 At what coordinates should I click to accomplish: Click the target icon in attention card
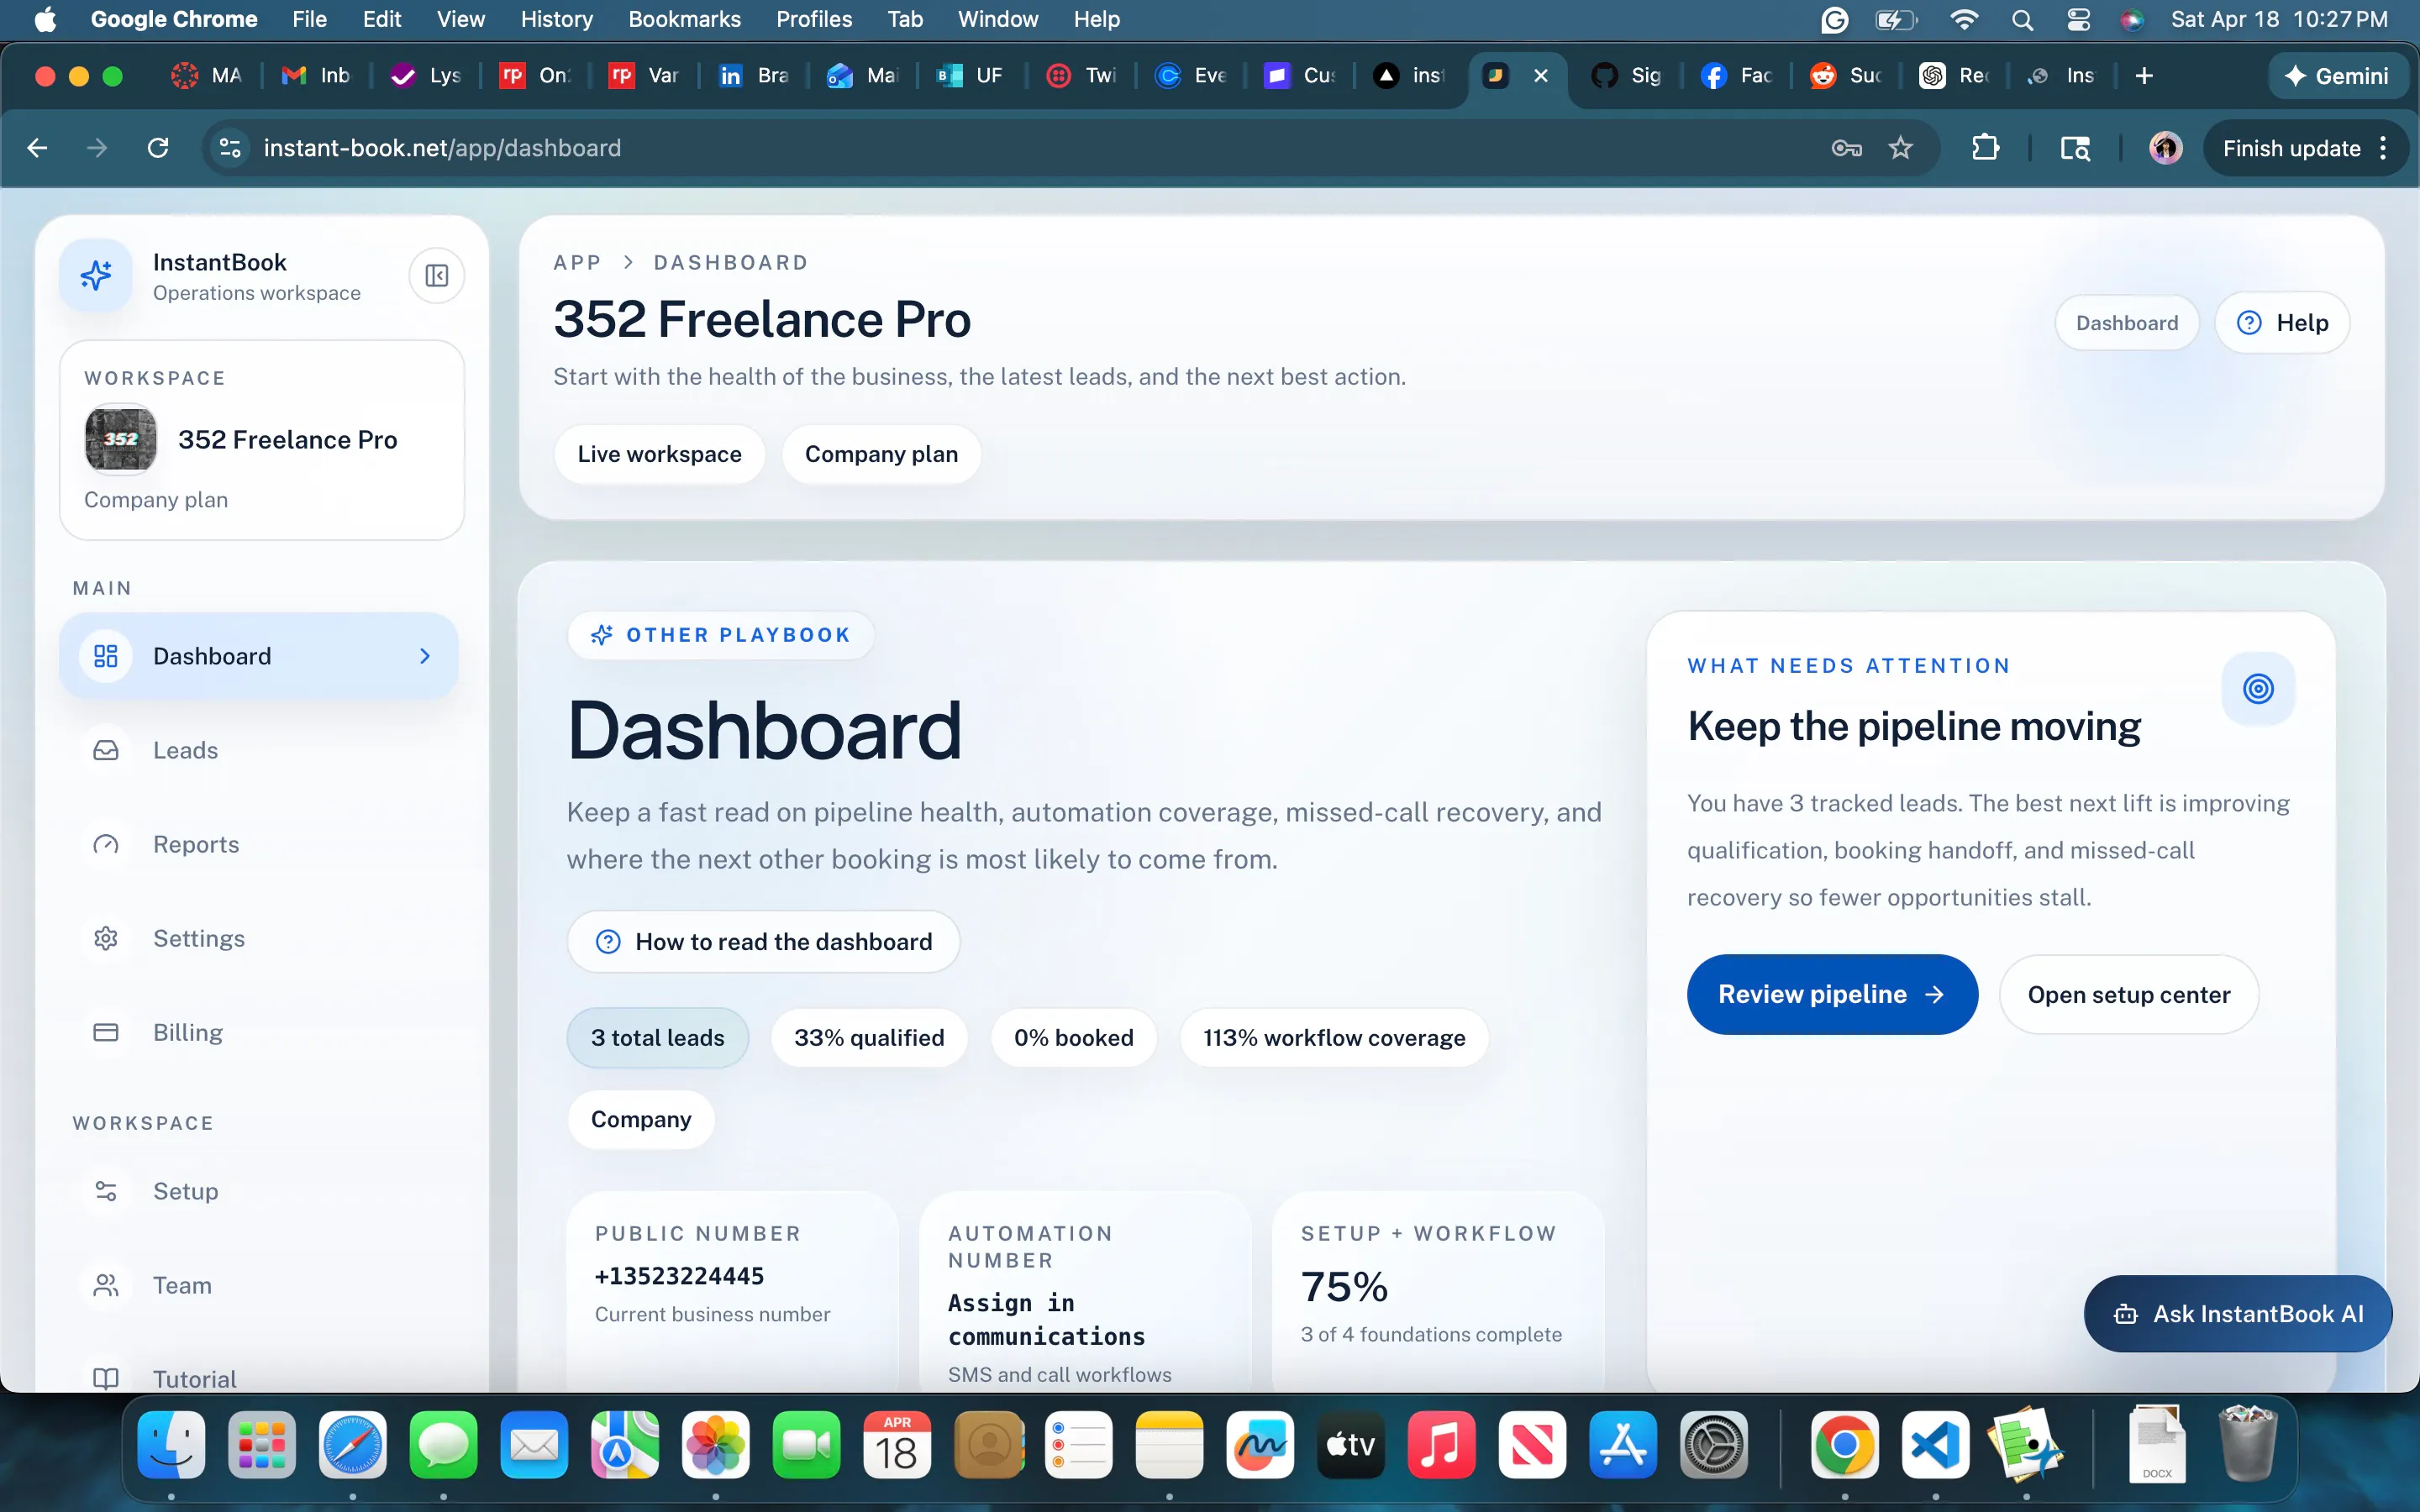pos(2258,688)
